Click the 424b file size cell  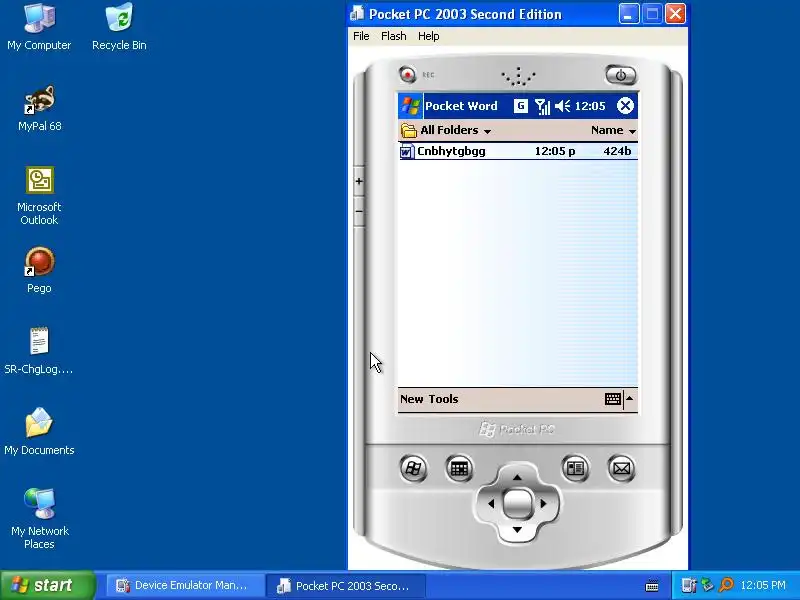coord(617,151)
